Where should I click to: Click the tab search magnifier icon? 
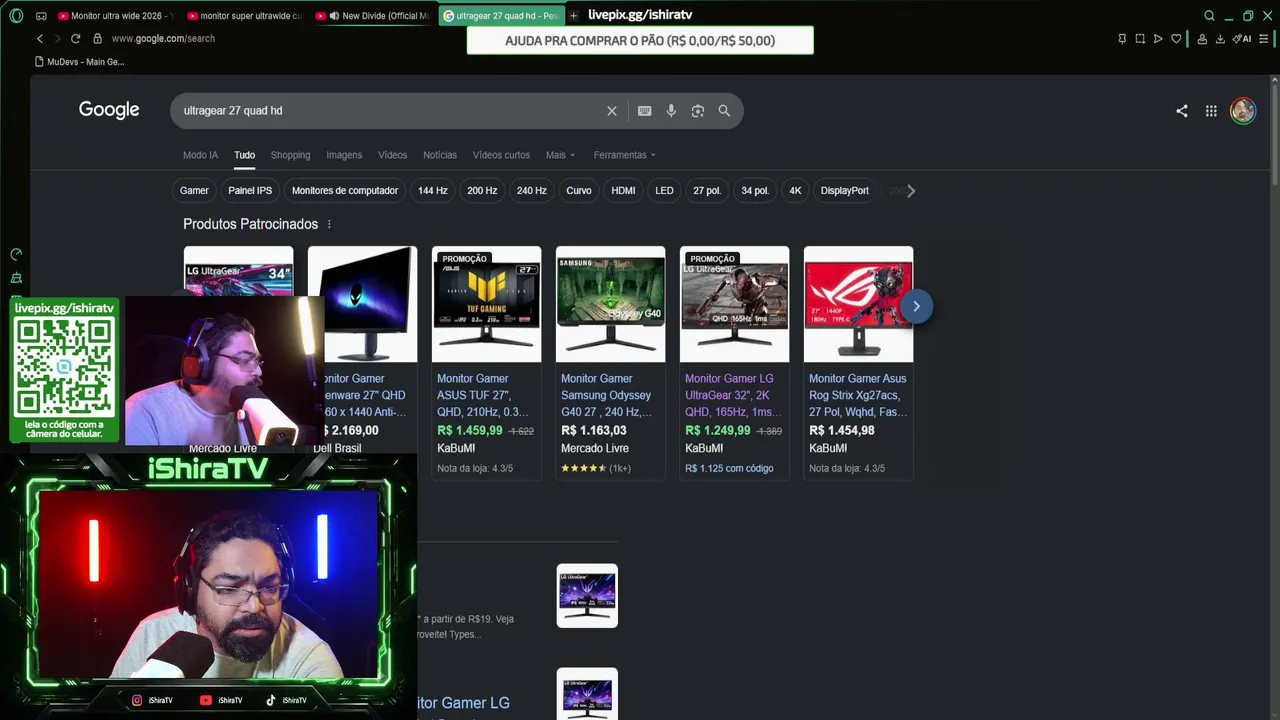[x=1209, y=16]
